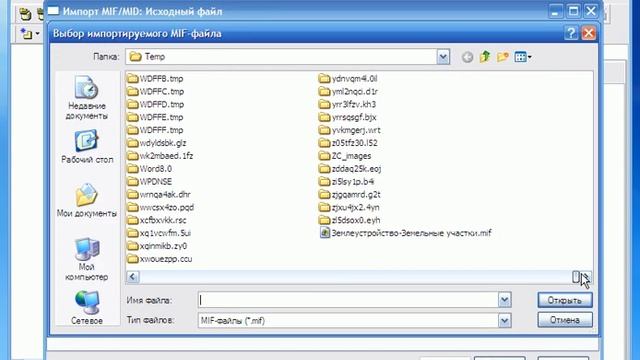Viewport: 640px width, 360px height.
Task: Expand the Папка folder dropdown
Action: click(x=443, y=57)
